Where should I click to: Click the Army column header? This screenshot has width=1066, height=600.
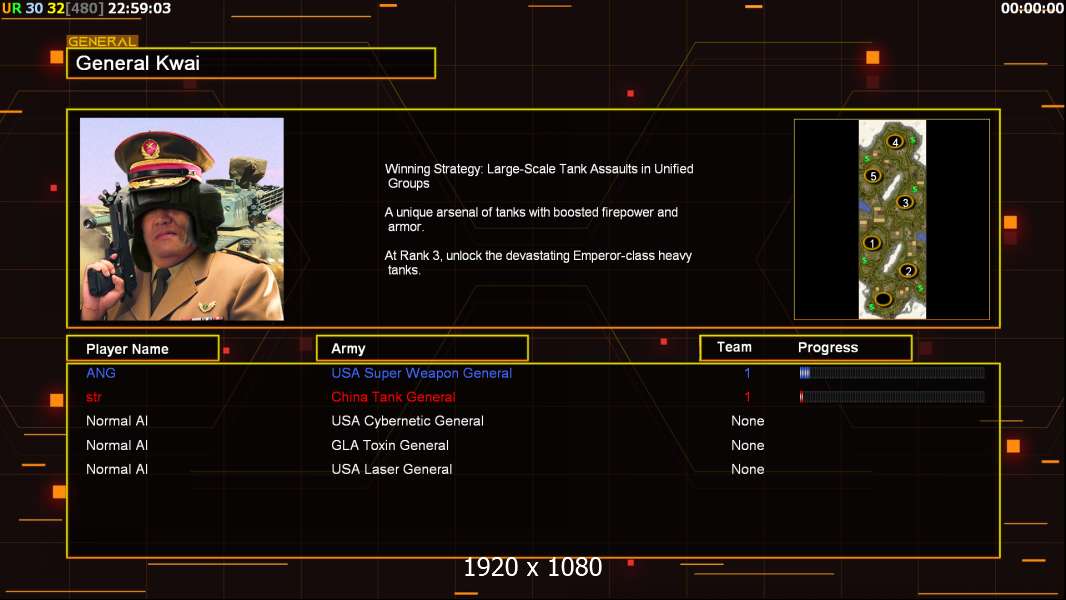click(422, 349)
